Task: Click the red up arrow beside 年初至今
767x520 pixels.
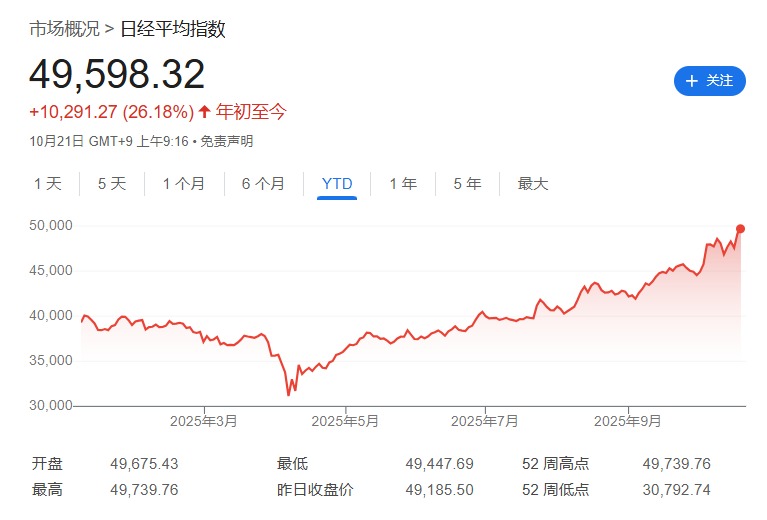Action: pyautogui.click(x=204, y=112)
